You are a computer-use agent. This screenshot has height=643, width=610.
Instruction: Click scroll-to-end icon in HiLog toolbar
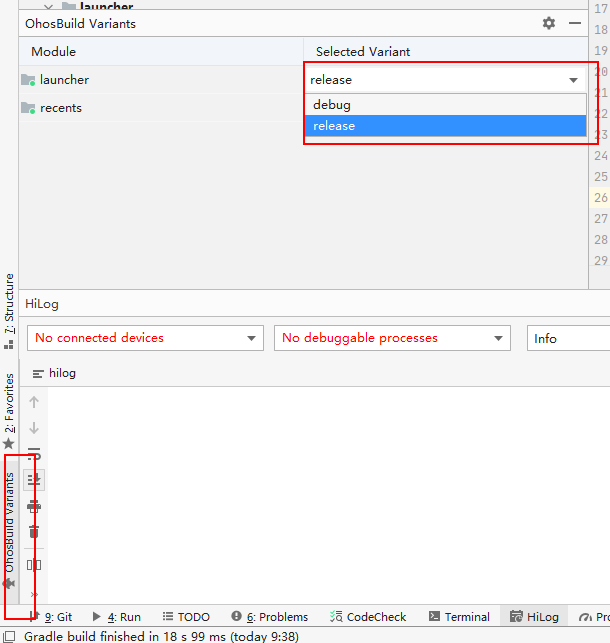coord(34,480)
